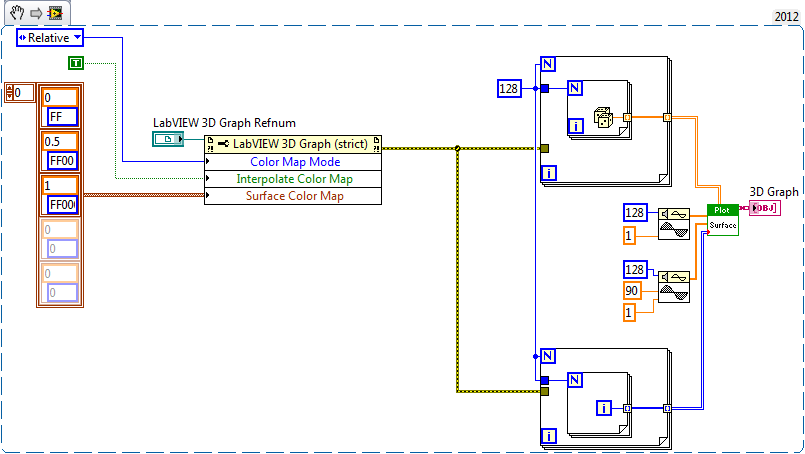Click the olive reference tunnel on top loop
This screenshot has height=454, width=805.
[x=545, y=148]
